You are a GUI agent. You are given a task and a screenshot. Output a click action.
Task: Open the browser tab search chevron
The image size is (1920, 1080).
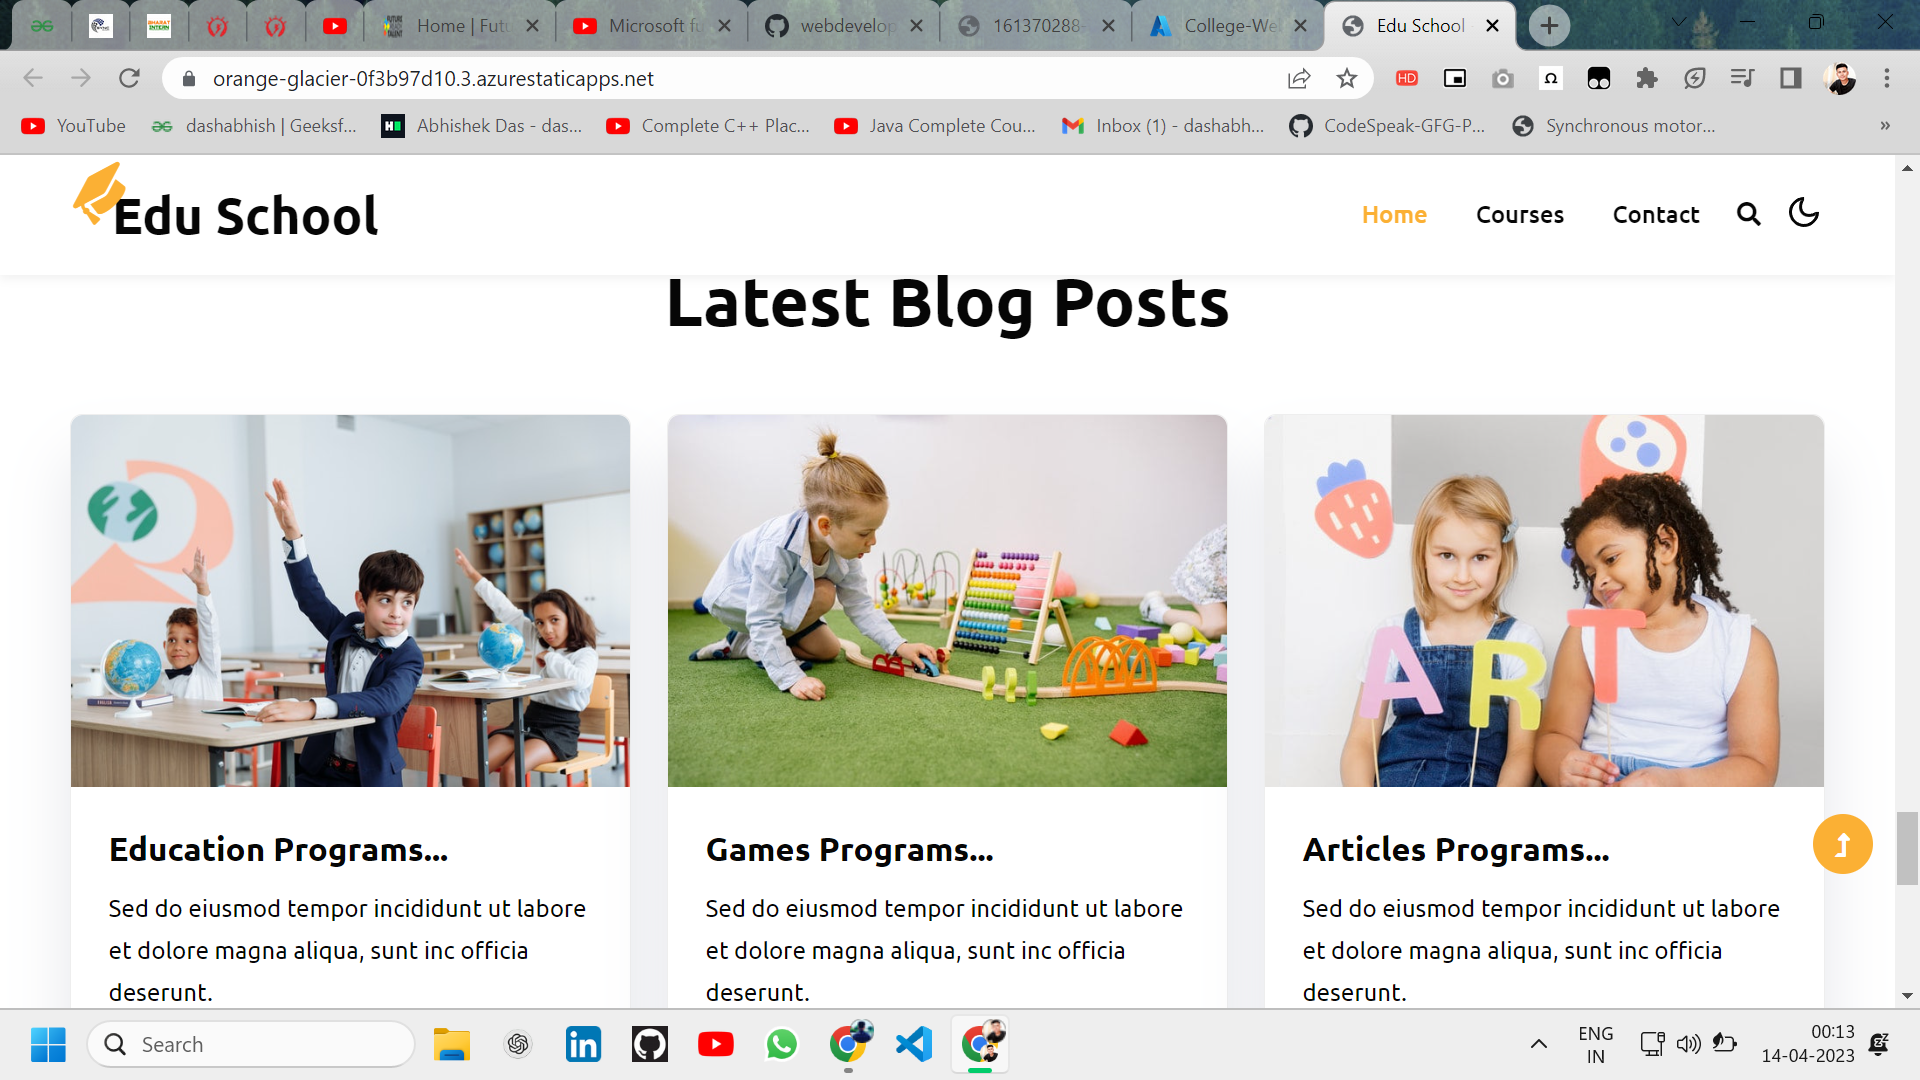point(1677,21)
